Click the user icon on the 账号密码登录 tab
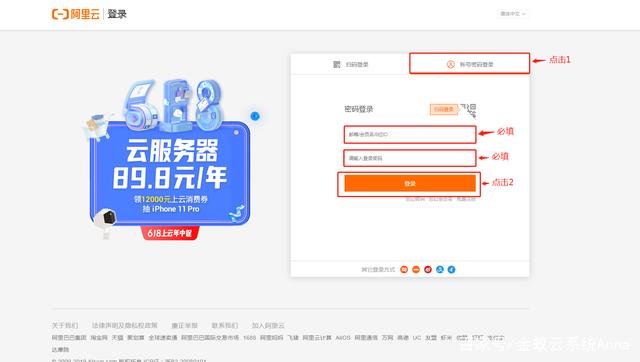This screenshot has height=362, width=640. [x=451, y=64]
